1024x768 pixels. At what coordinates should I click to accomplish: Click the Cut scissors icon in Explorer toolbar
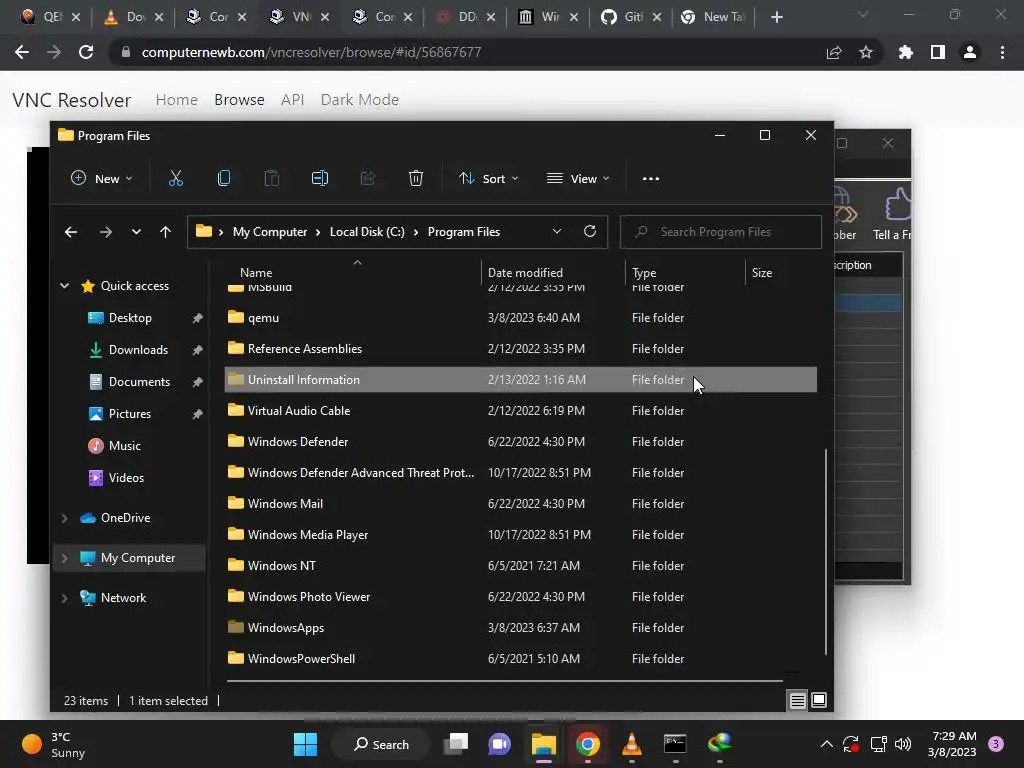point(176,178)
